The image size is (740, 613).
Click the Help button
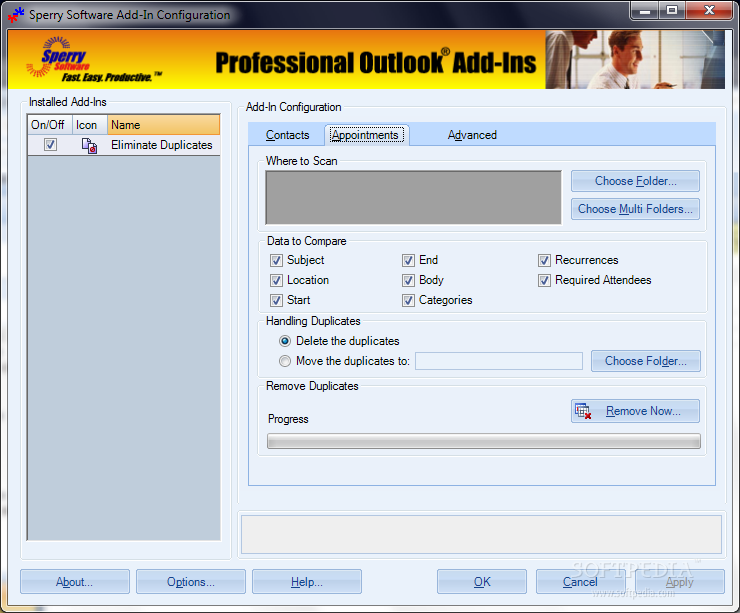pyautogui.click(x=307, y=582)
